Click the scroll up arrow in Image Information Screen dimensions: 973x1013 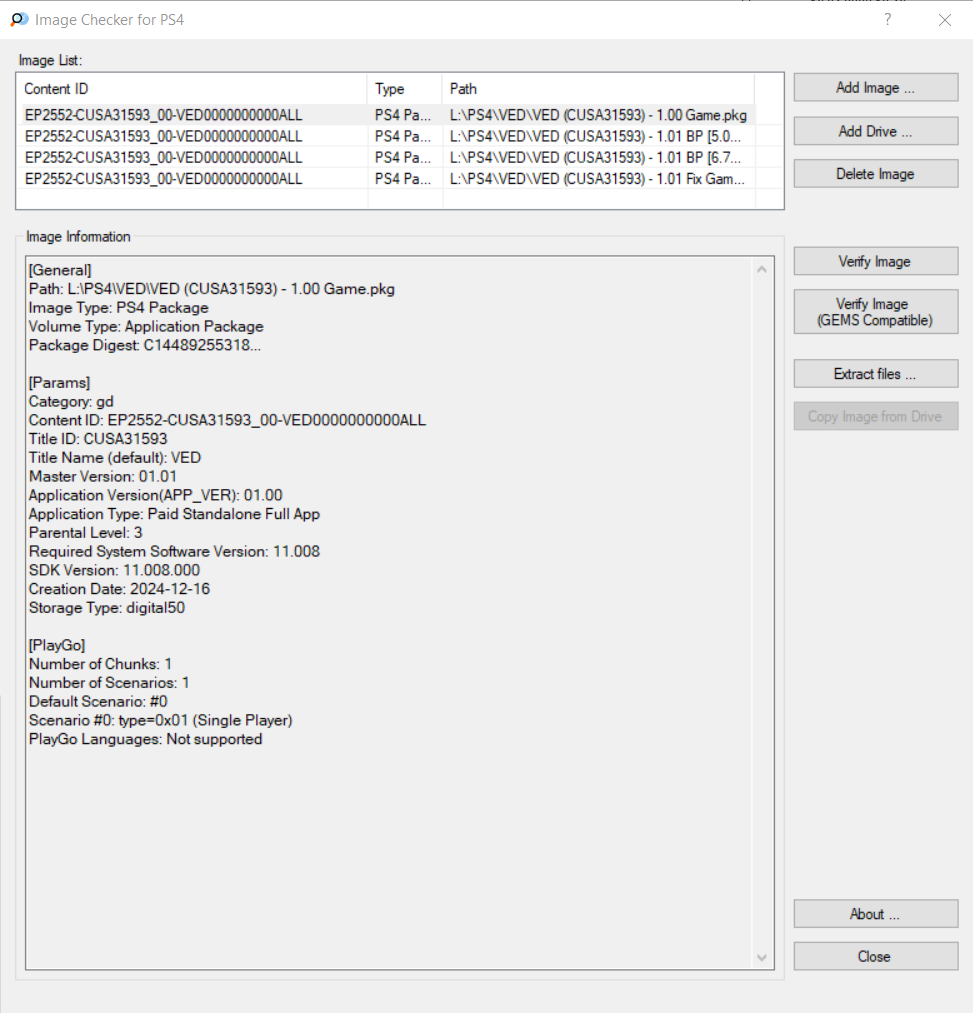762,269
